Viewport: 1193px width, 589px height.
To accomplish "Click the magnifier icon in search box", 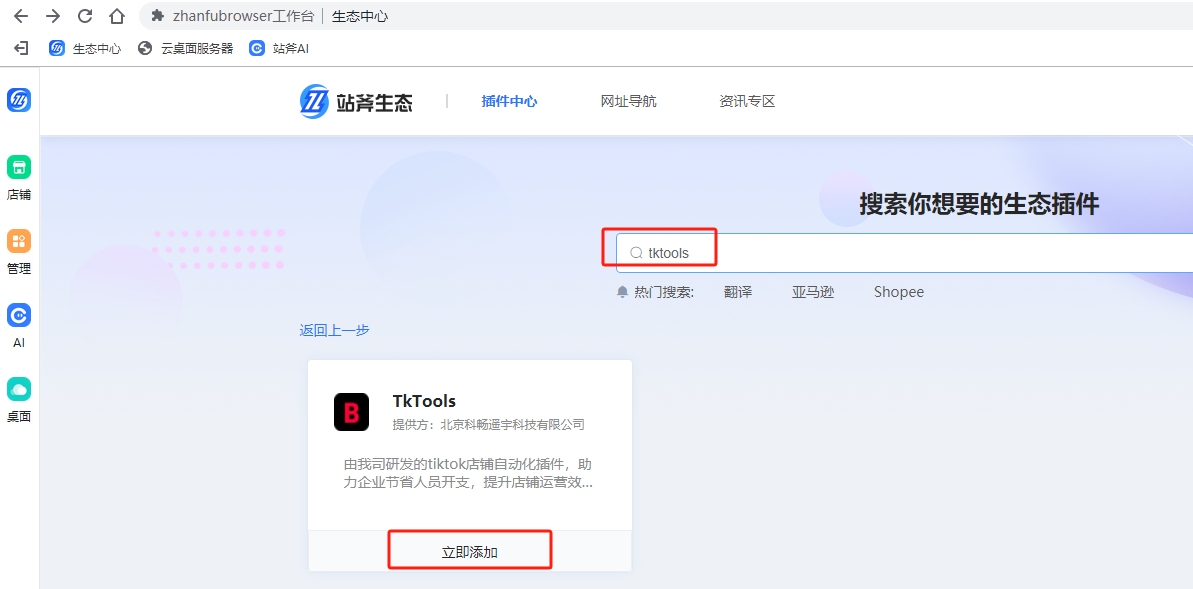I will pos(636,253).
